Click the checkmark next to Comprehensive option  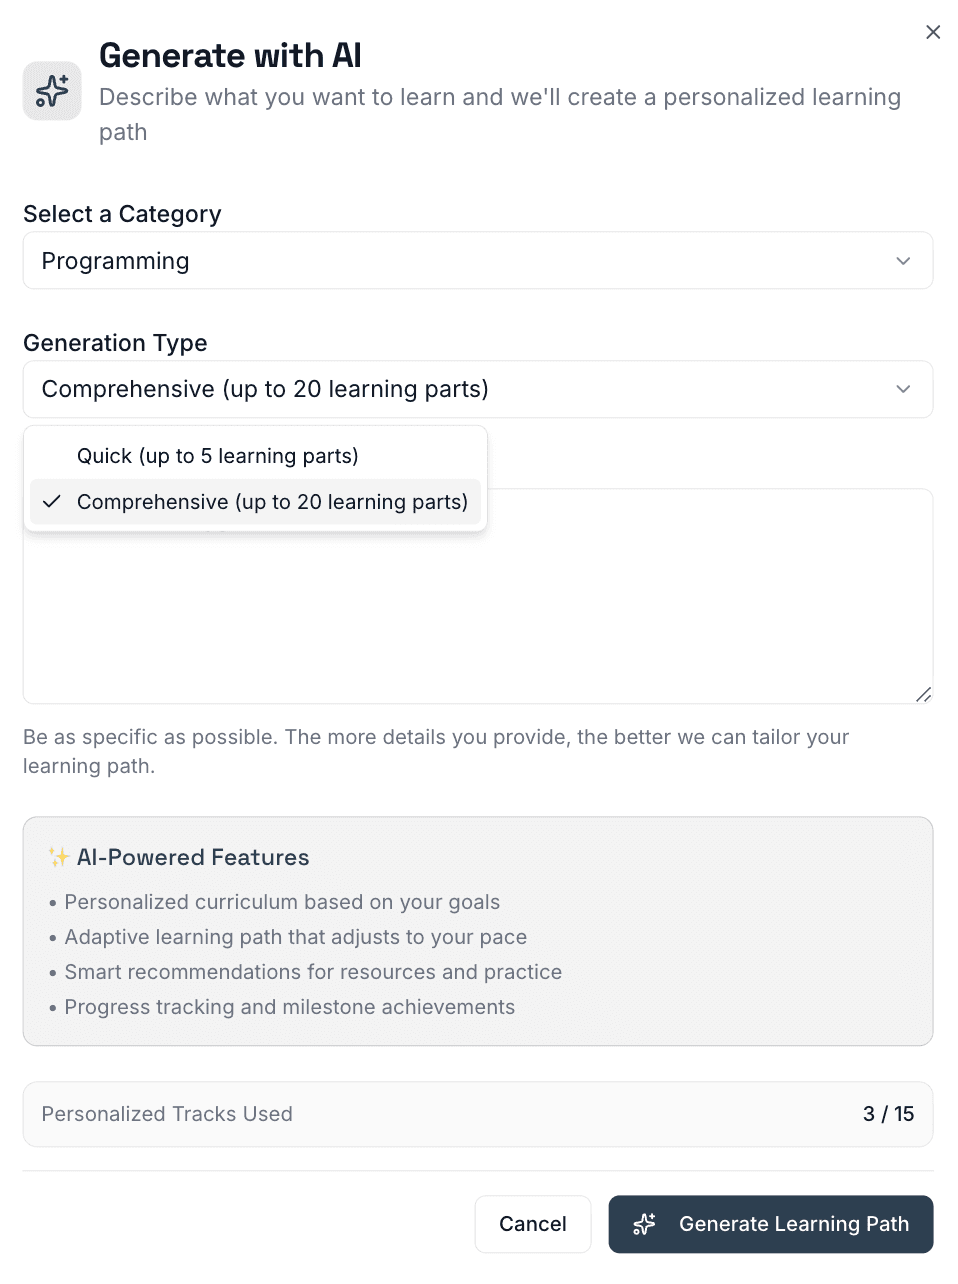pos(51,502)
